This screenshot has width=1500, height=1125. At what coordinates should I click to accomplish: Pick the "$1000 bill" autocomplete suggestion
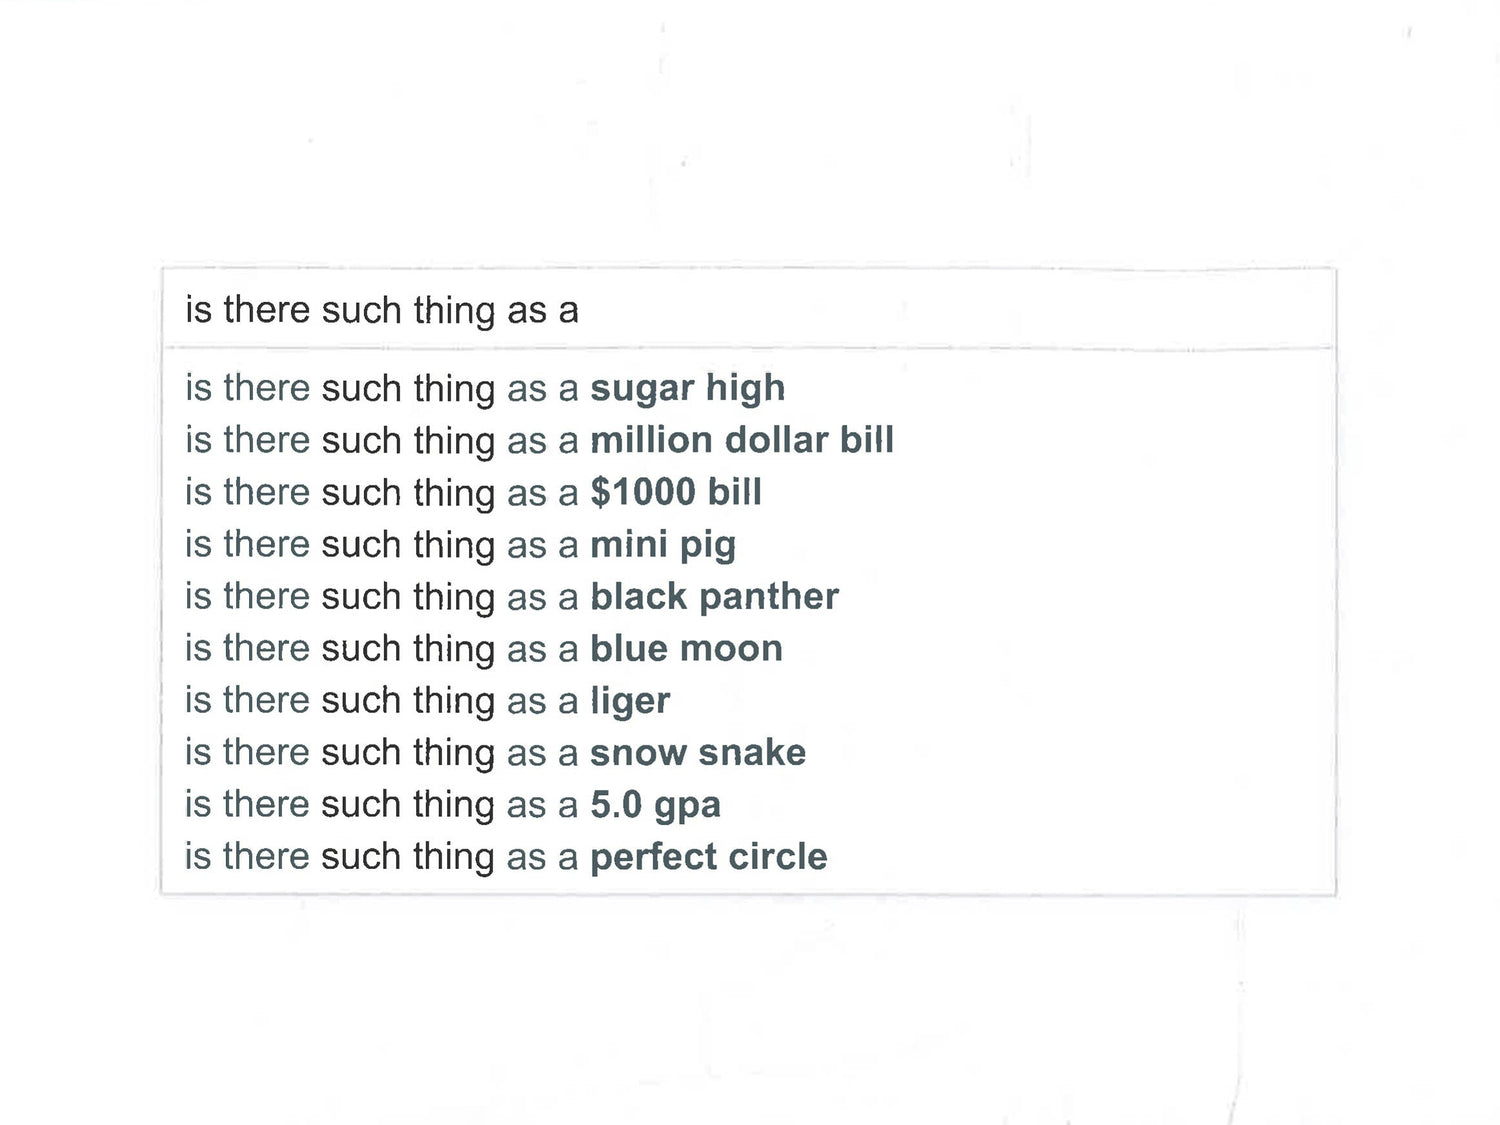pos(473,492)
